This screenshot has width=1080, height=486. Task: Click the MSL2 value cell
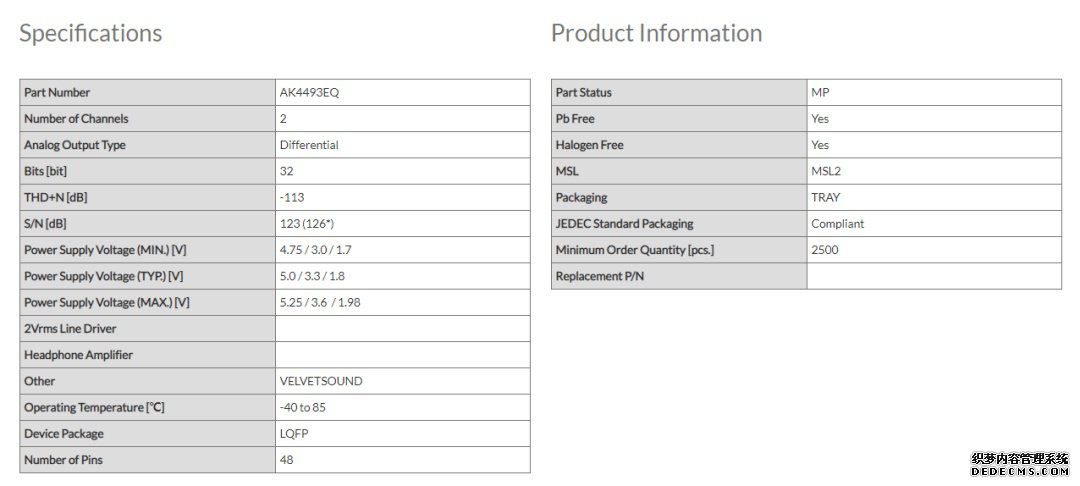826,171
